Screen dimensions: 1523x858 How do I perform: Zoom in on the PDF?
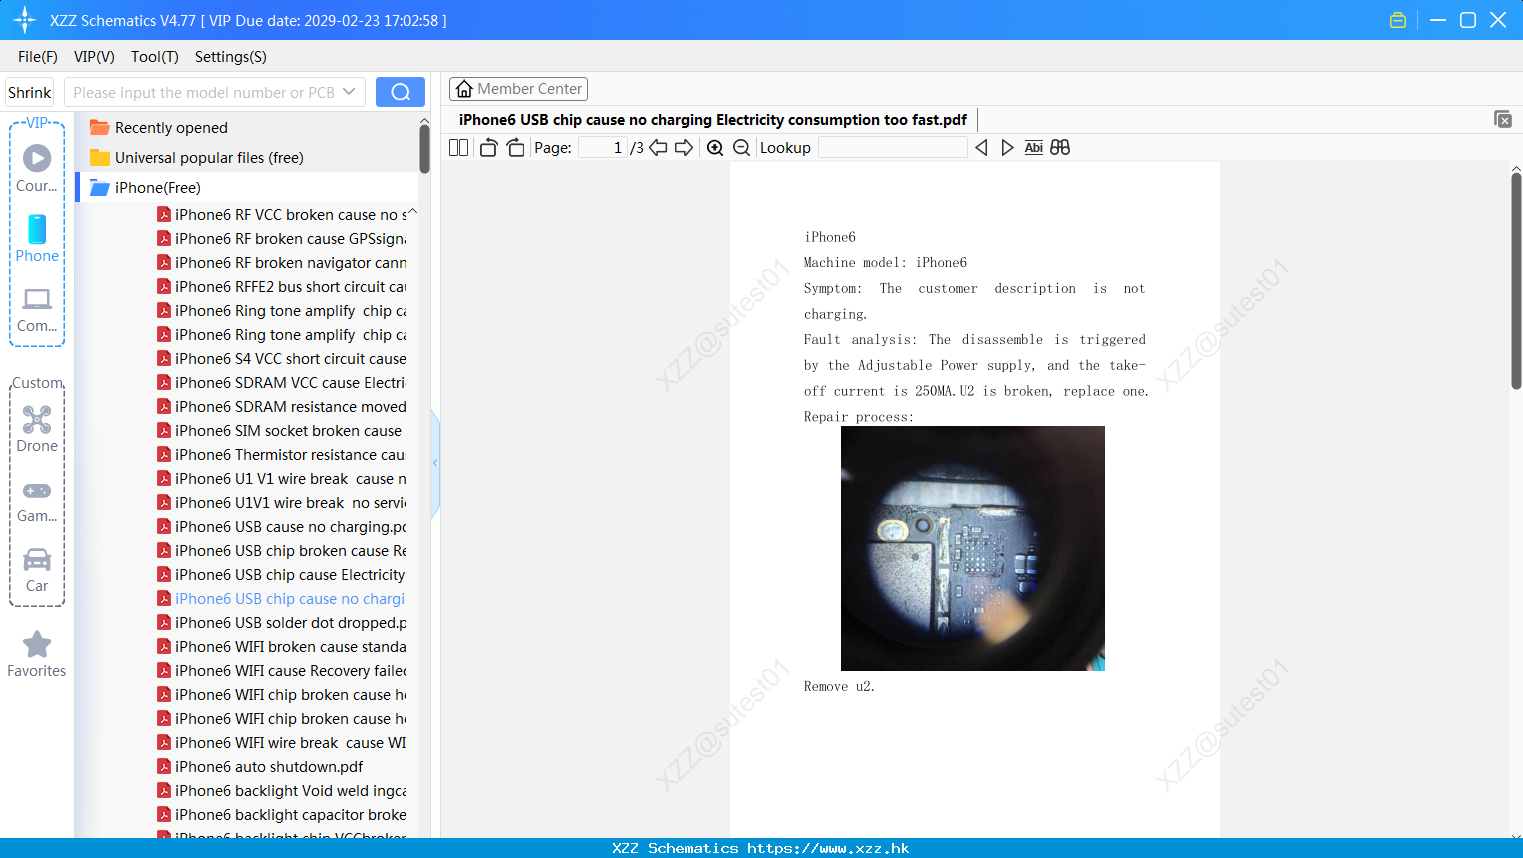coord(715,147)
